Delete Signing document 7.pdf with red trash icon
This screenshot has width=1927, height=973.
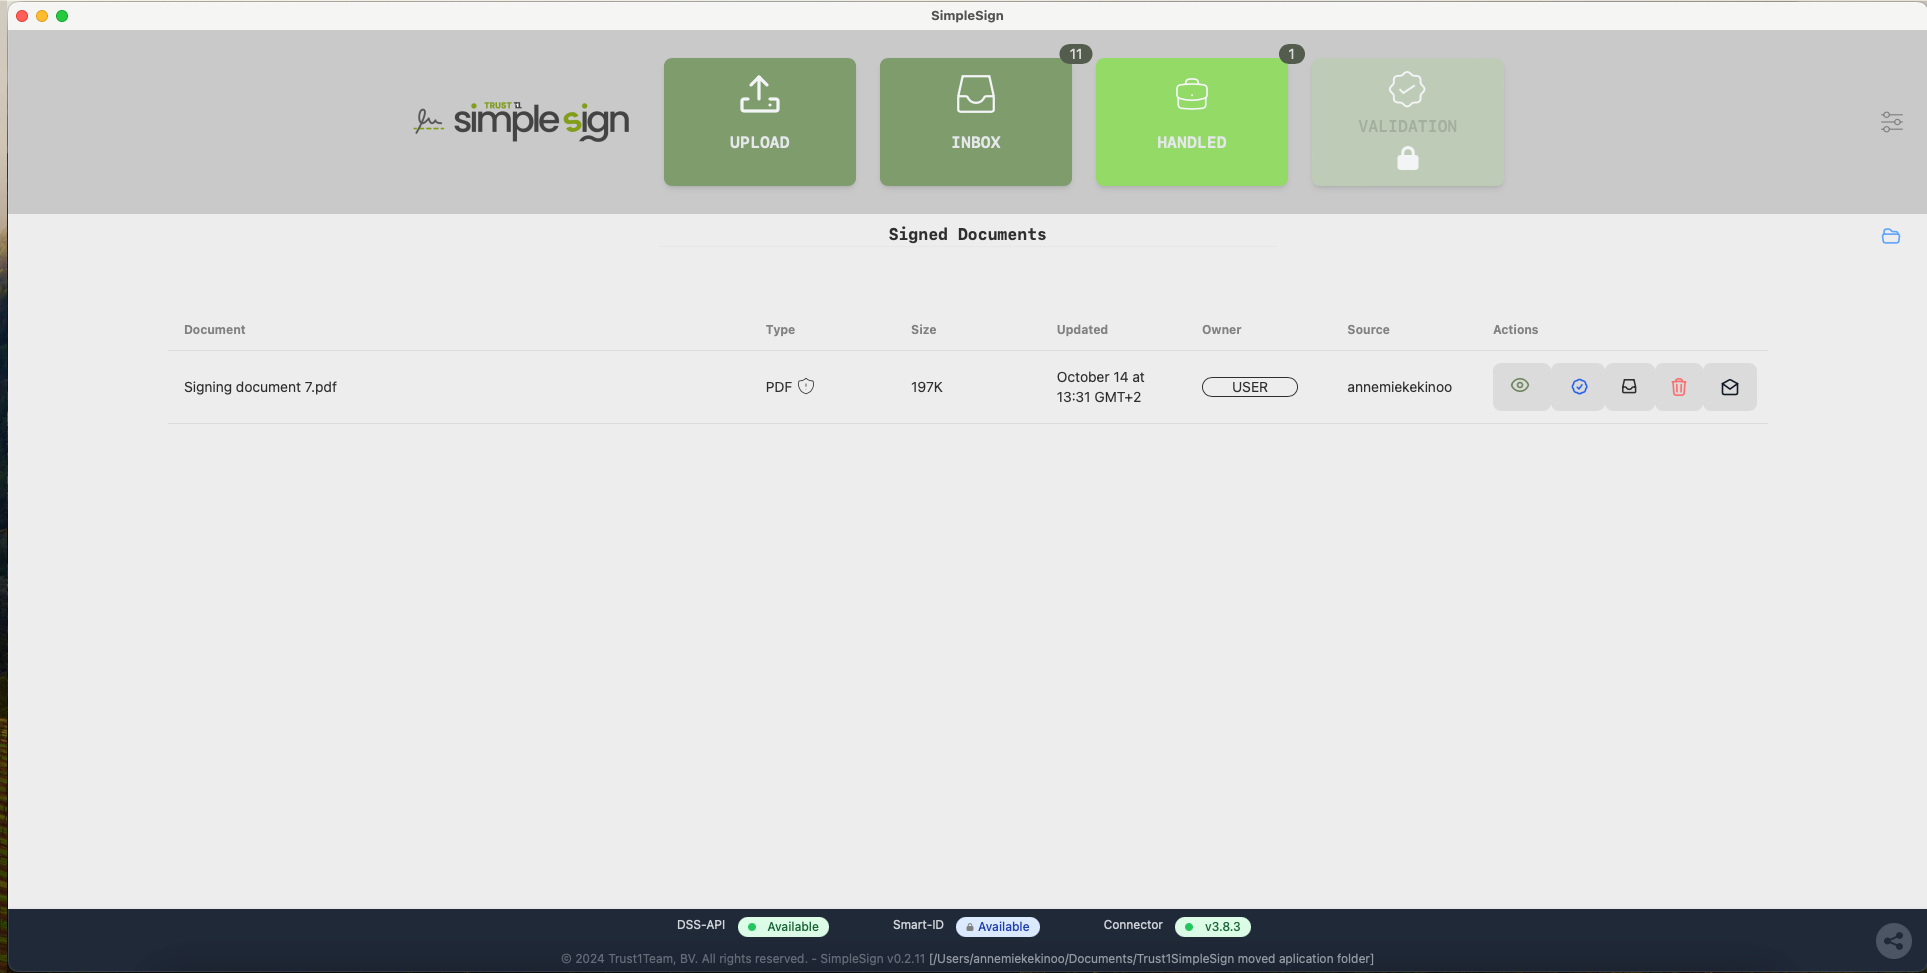pos(1679,387)
